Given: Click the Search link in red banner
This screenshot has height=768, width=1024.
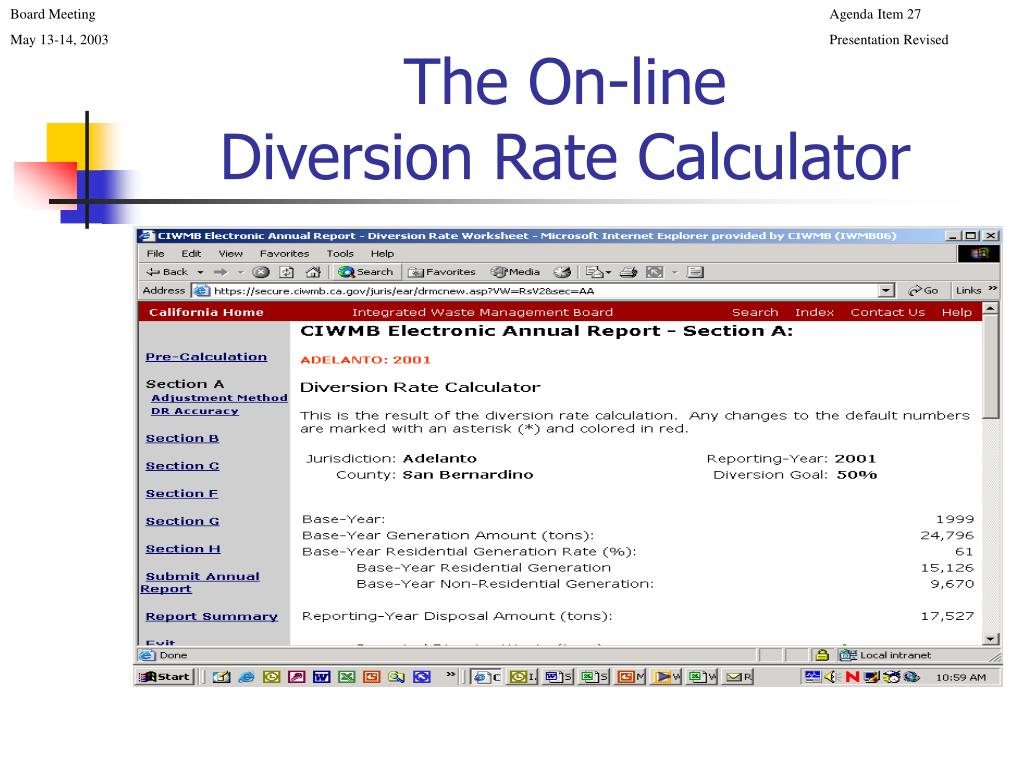Looking at the screenshot, I should pyautogui.click(x=755, y=312).
